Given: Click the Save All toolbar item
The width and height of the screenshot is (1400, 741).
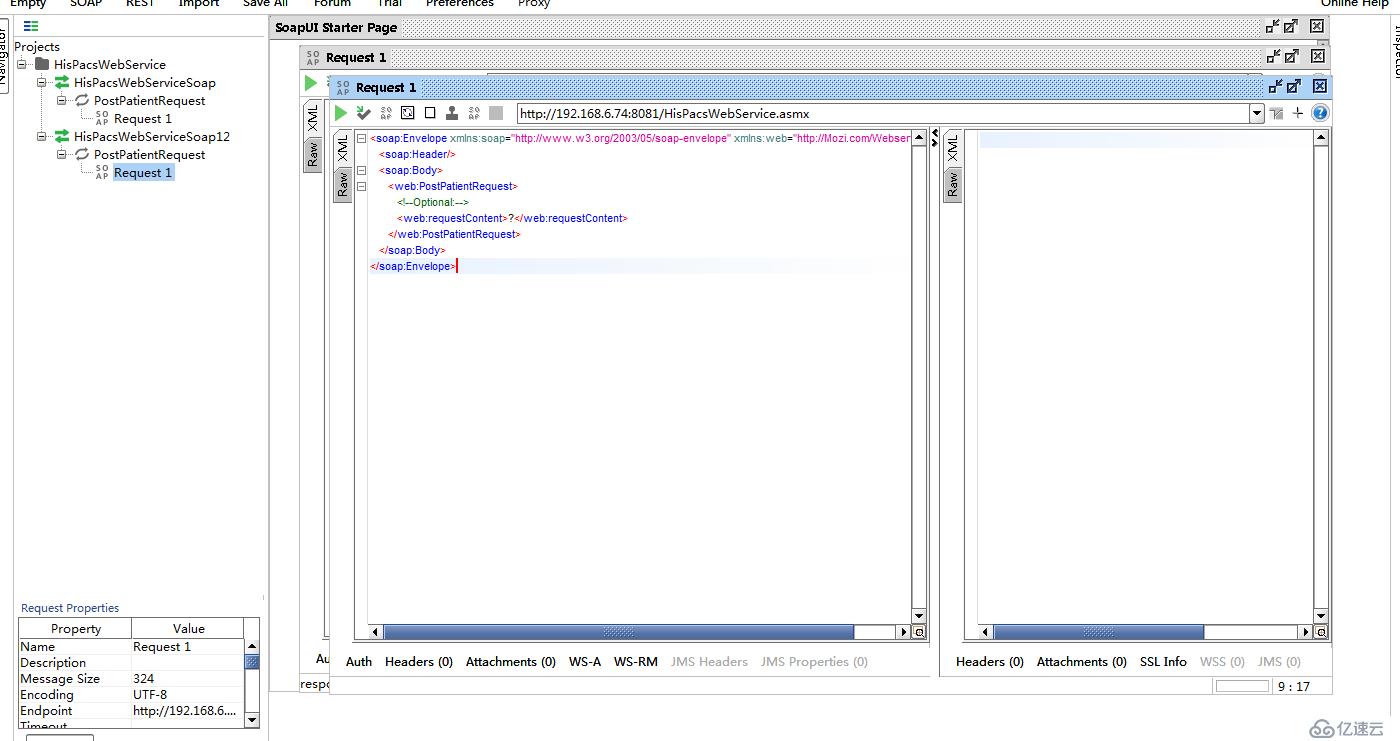Looking at the screenshot, I should [265, 3].
